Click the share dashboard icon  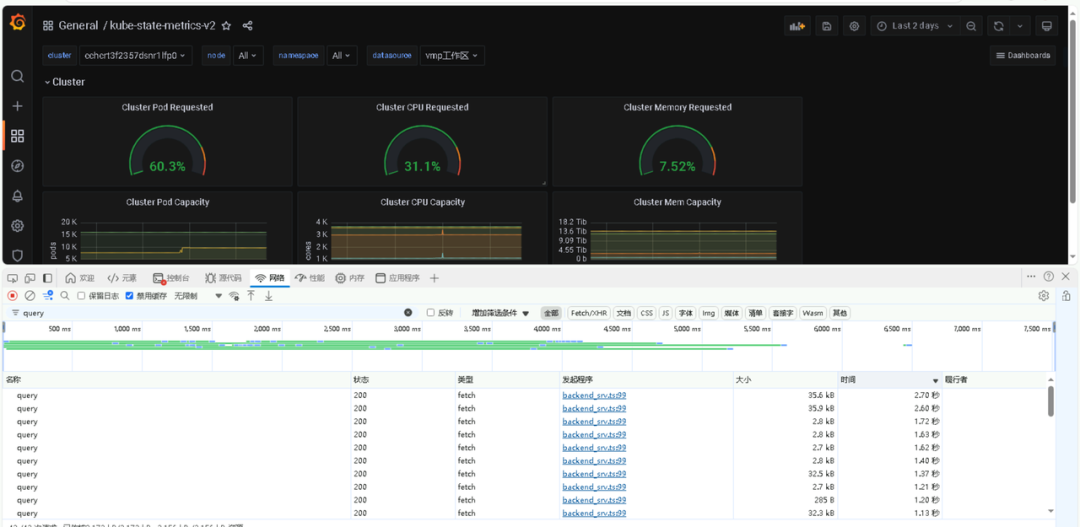(x=248, y=26)
